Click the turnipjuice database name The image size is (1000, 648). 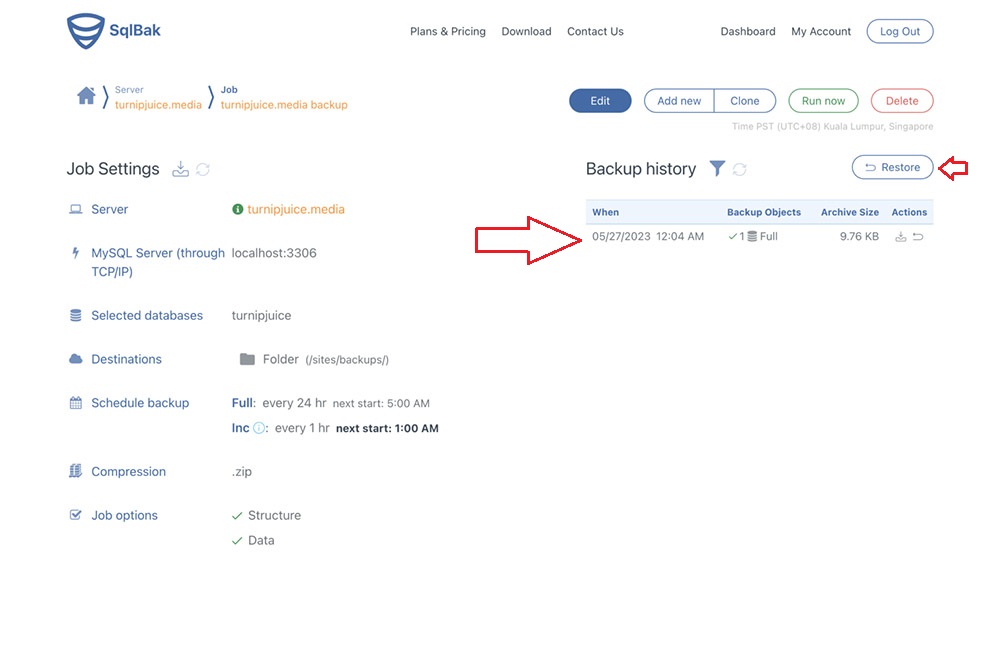[261, 315]
